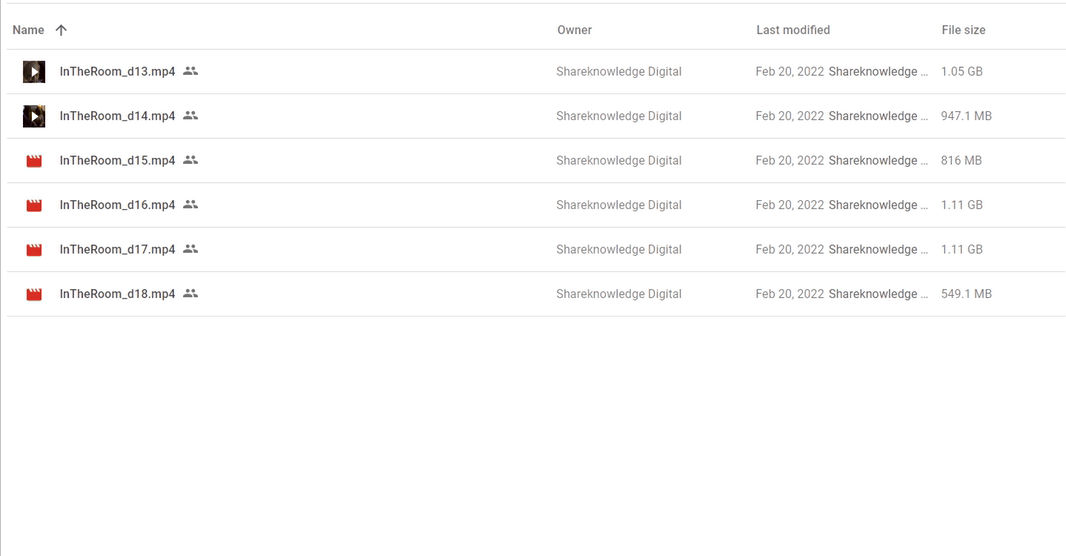This screenshot has height=556, width=1066.
Task: Click the File size column header
Action: tap(963, 30)
